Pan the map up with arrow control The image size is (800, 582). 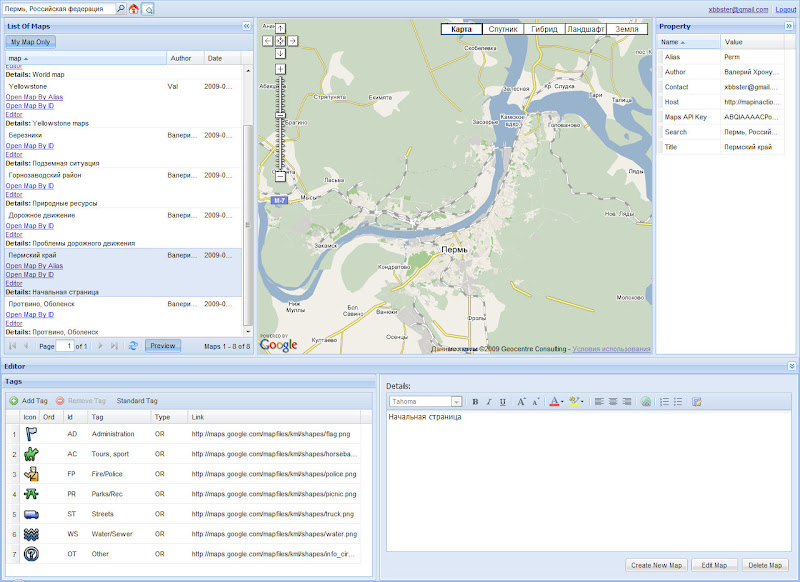[x=280, y=29]
